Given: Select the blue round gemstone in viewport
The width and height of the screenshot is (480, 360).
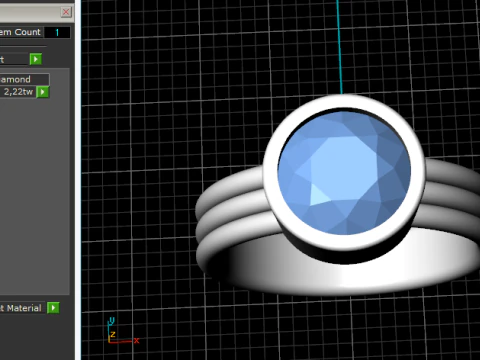Looking at the screenshot, I should point(344,173).
